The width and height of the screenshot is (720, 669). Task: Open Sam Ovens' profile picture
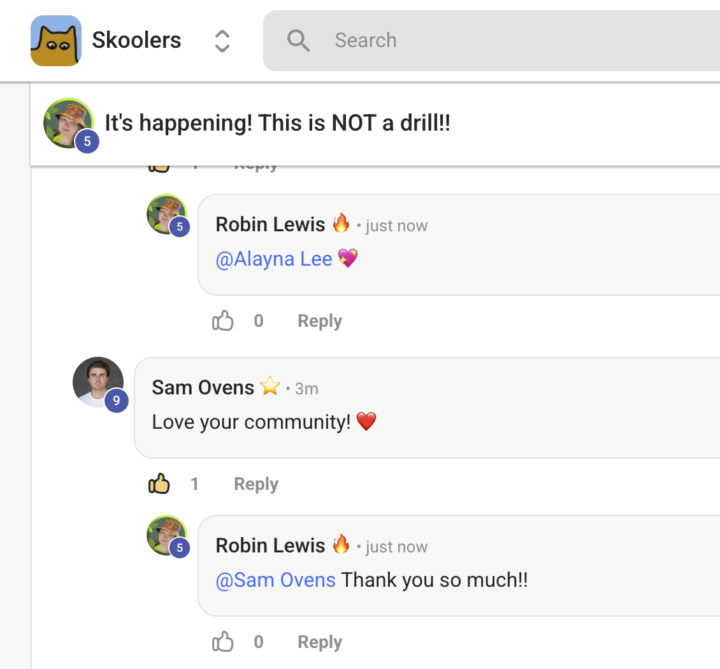(98, 382)
